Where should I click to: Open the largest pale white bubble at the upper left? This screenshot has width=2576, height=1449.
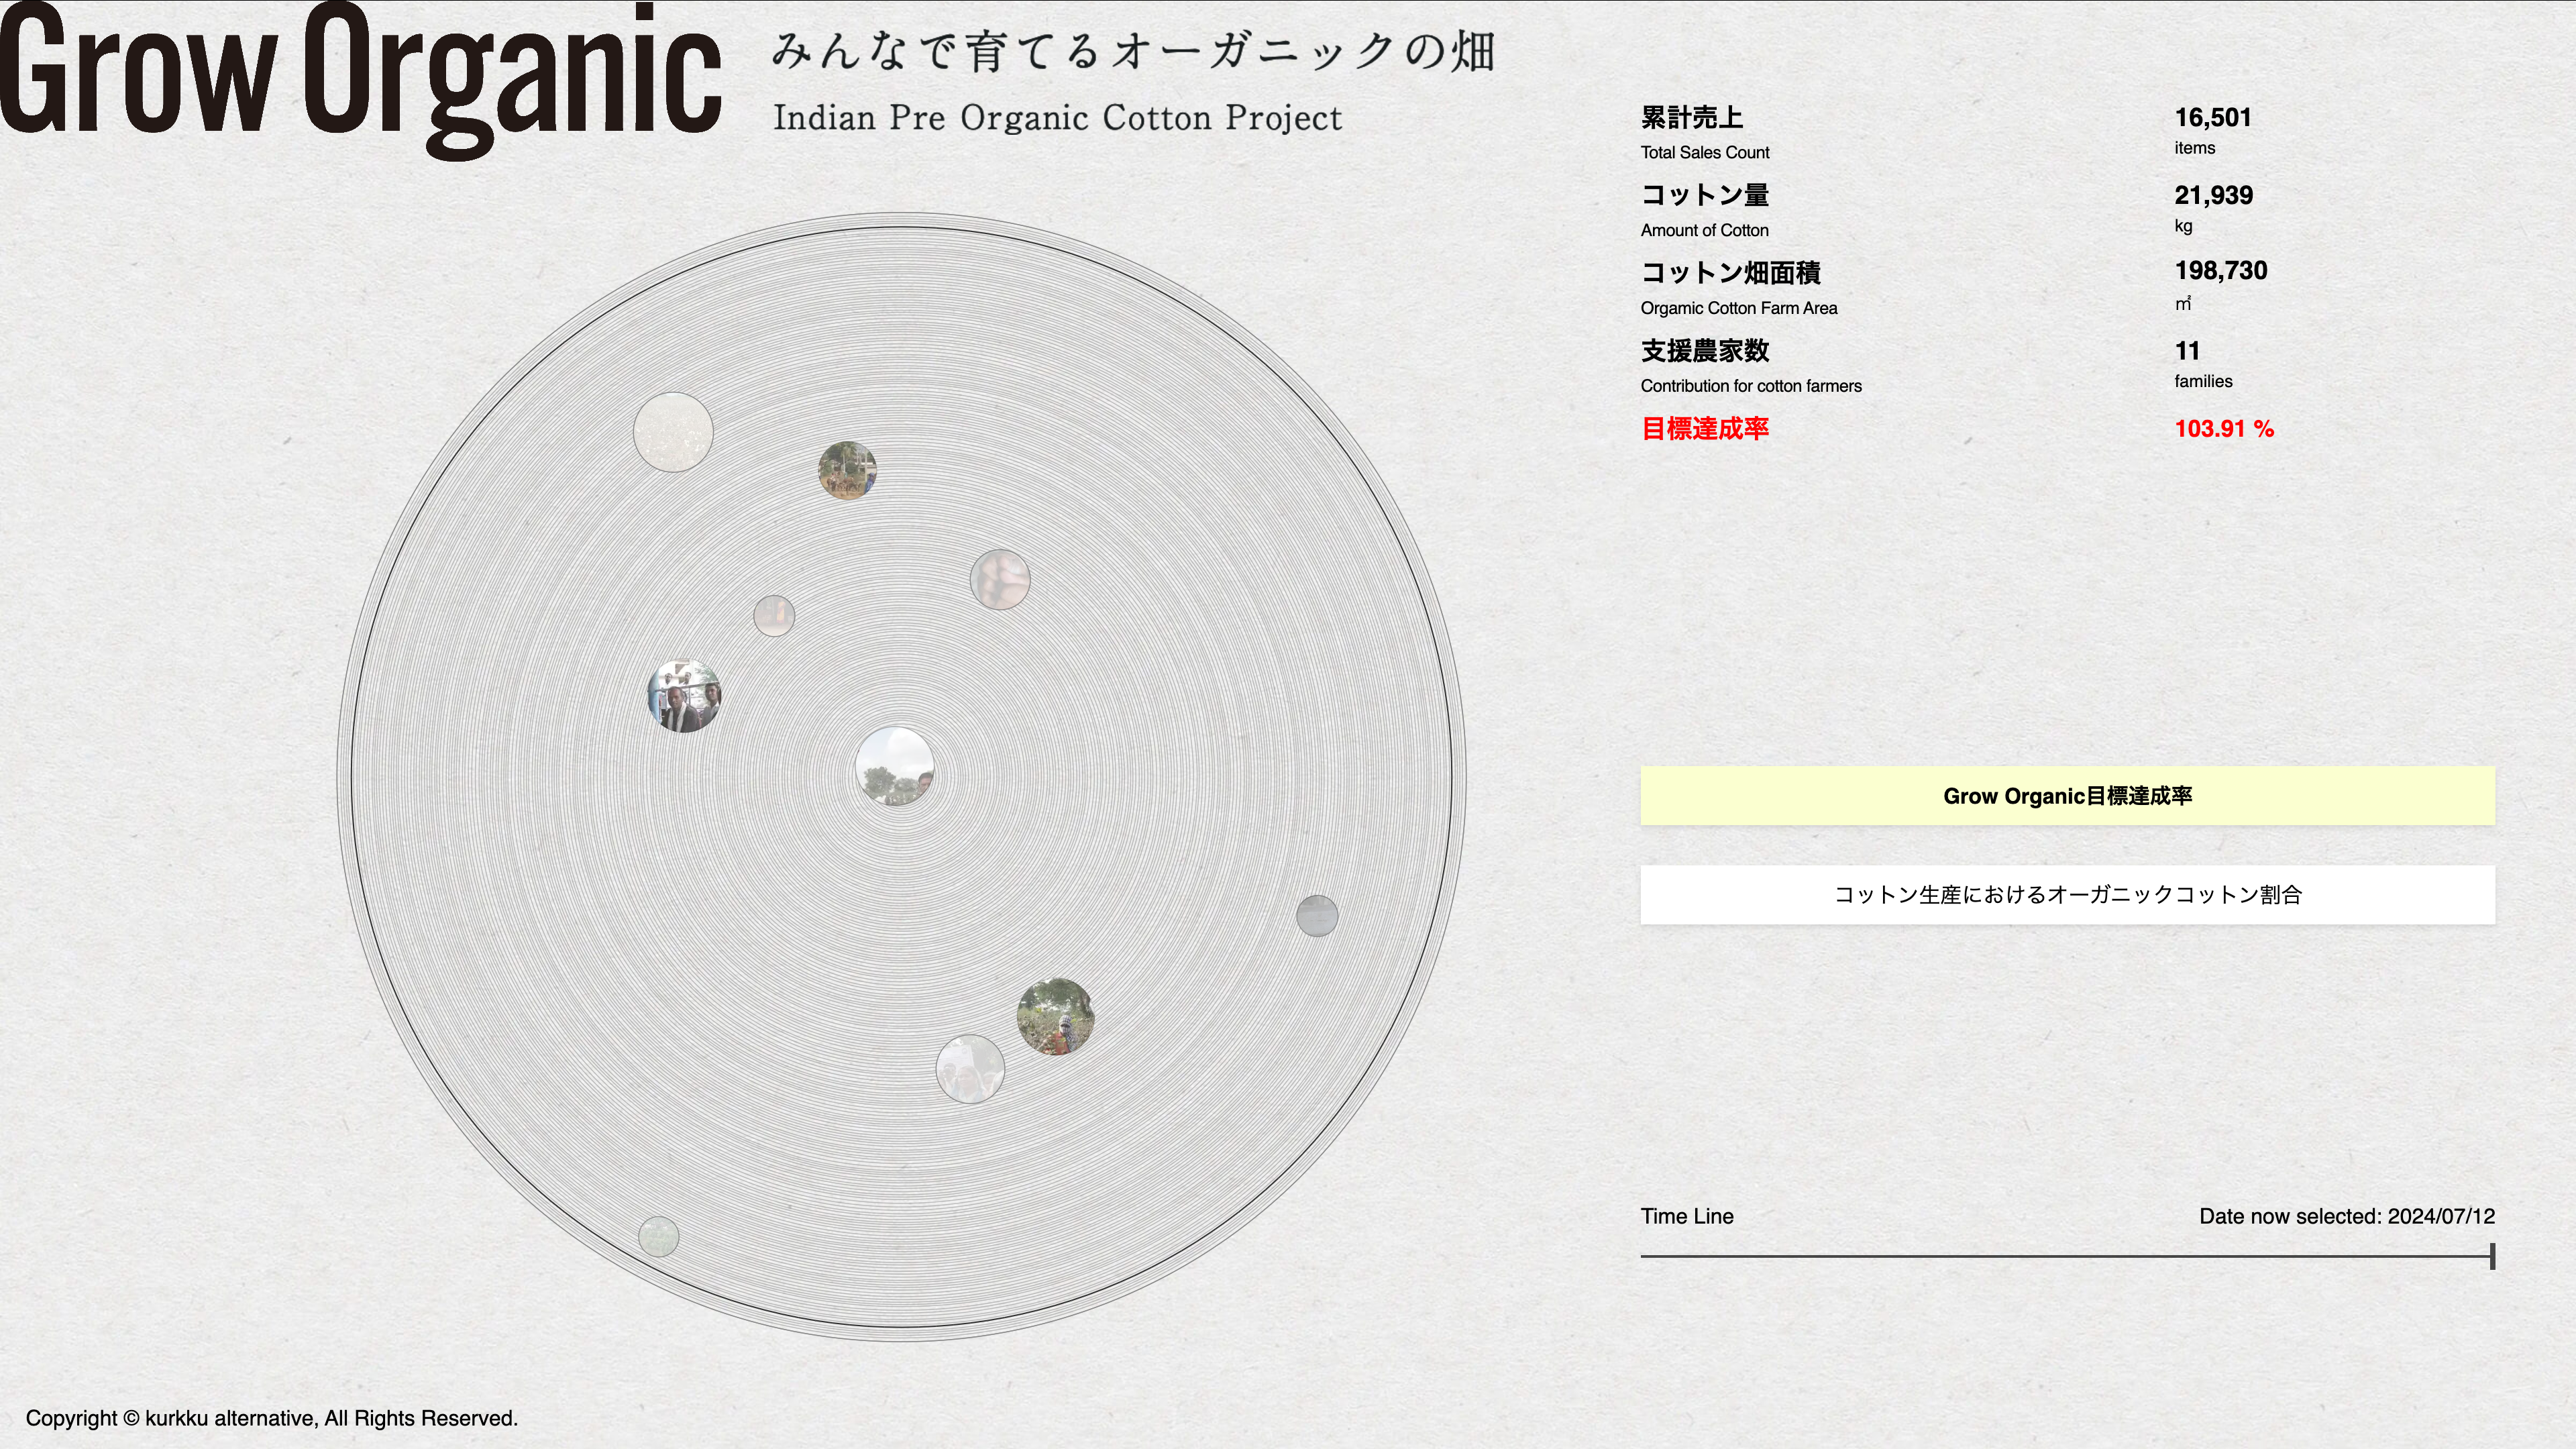673,432
